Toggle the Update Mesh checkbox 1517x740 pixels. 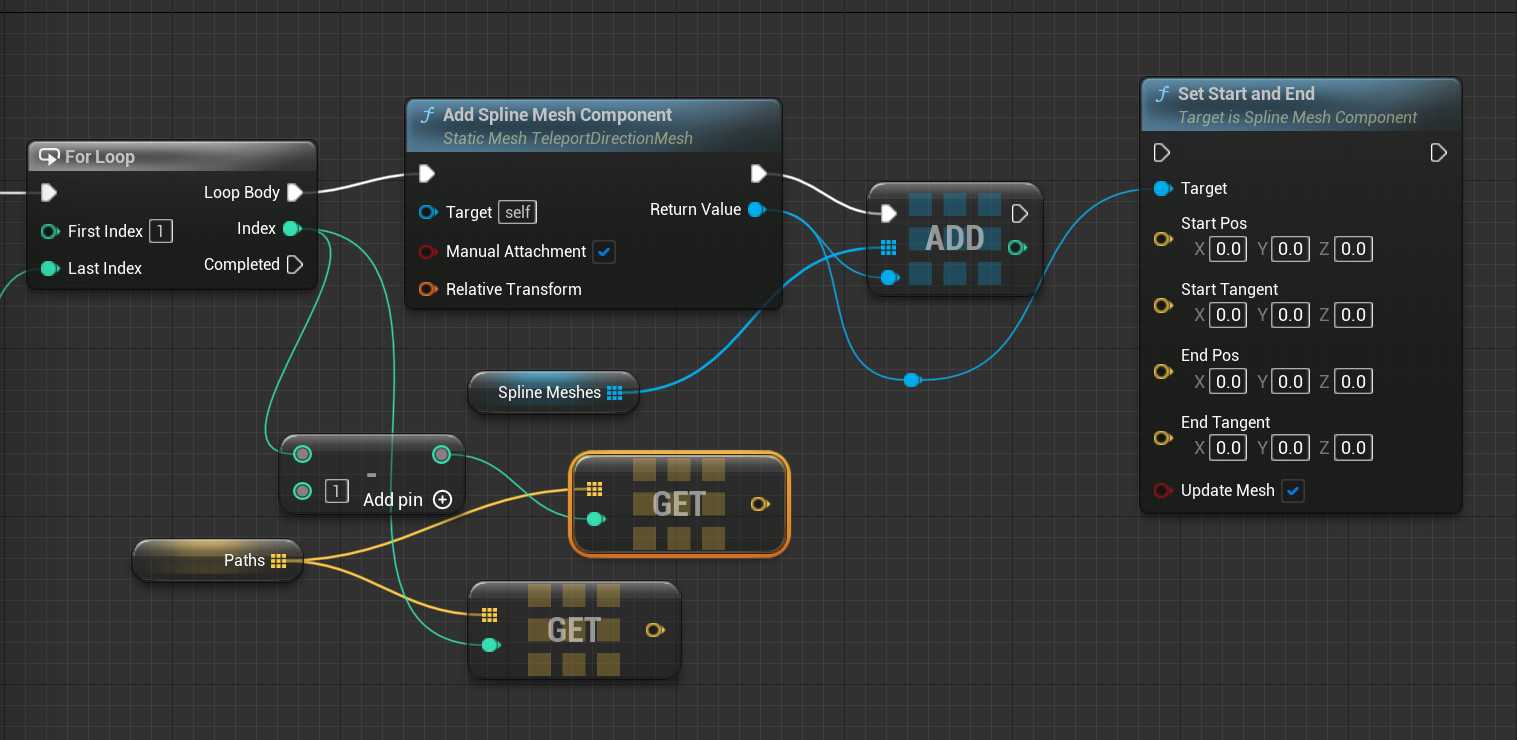[1293, 491]
